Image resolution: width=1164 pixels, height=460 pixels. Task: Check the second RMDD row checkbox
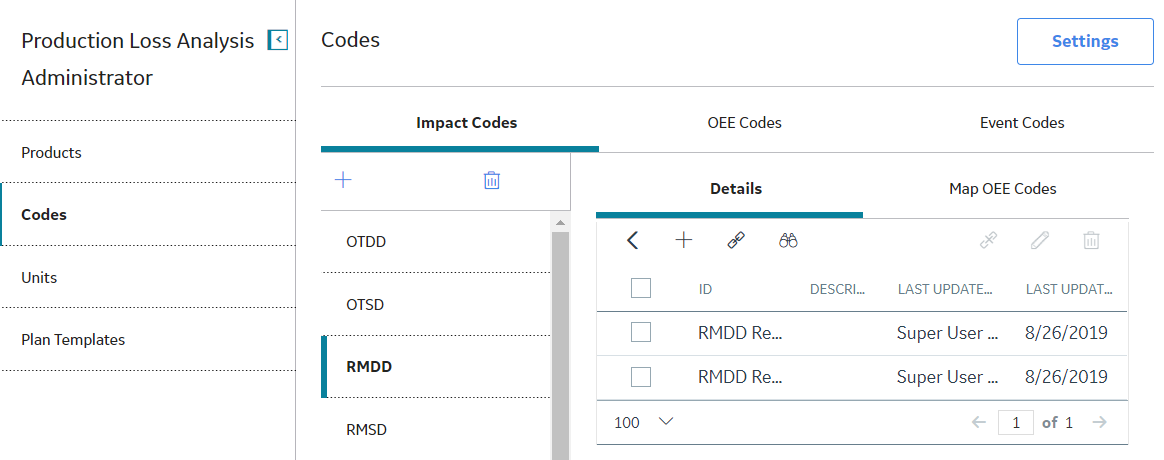(x=641, y=377)
